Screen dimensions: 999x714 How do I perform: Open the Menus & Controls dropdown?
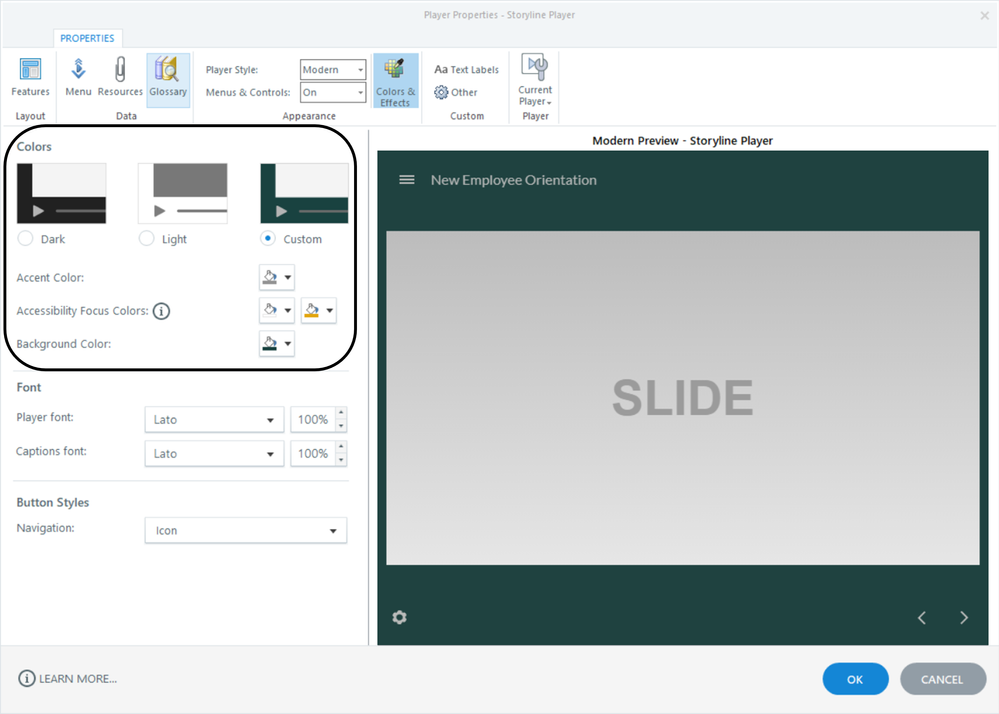(333, 92)
